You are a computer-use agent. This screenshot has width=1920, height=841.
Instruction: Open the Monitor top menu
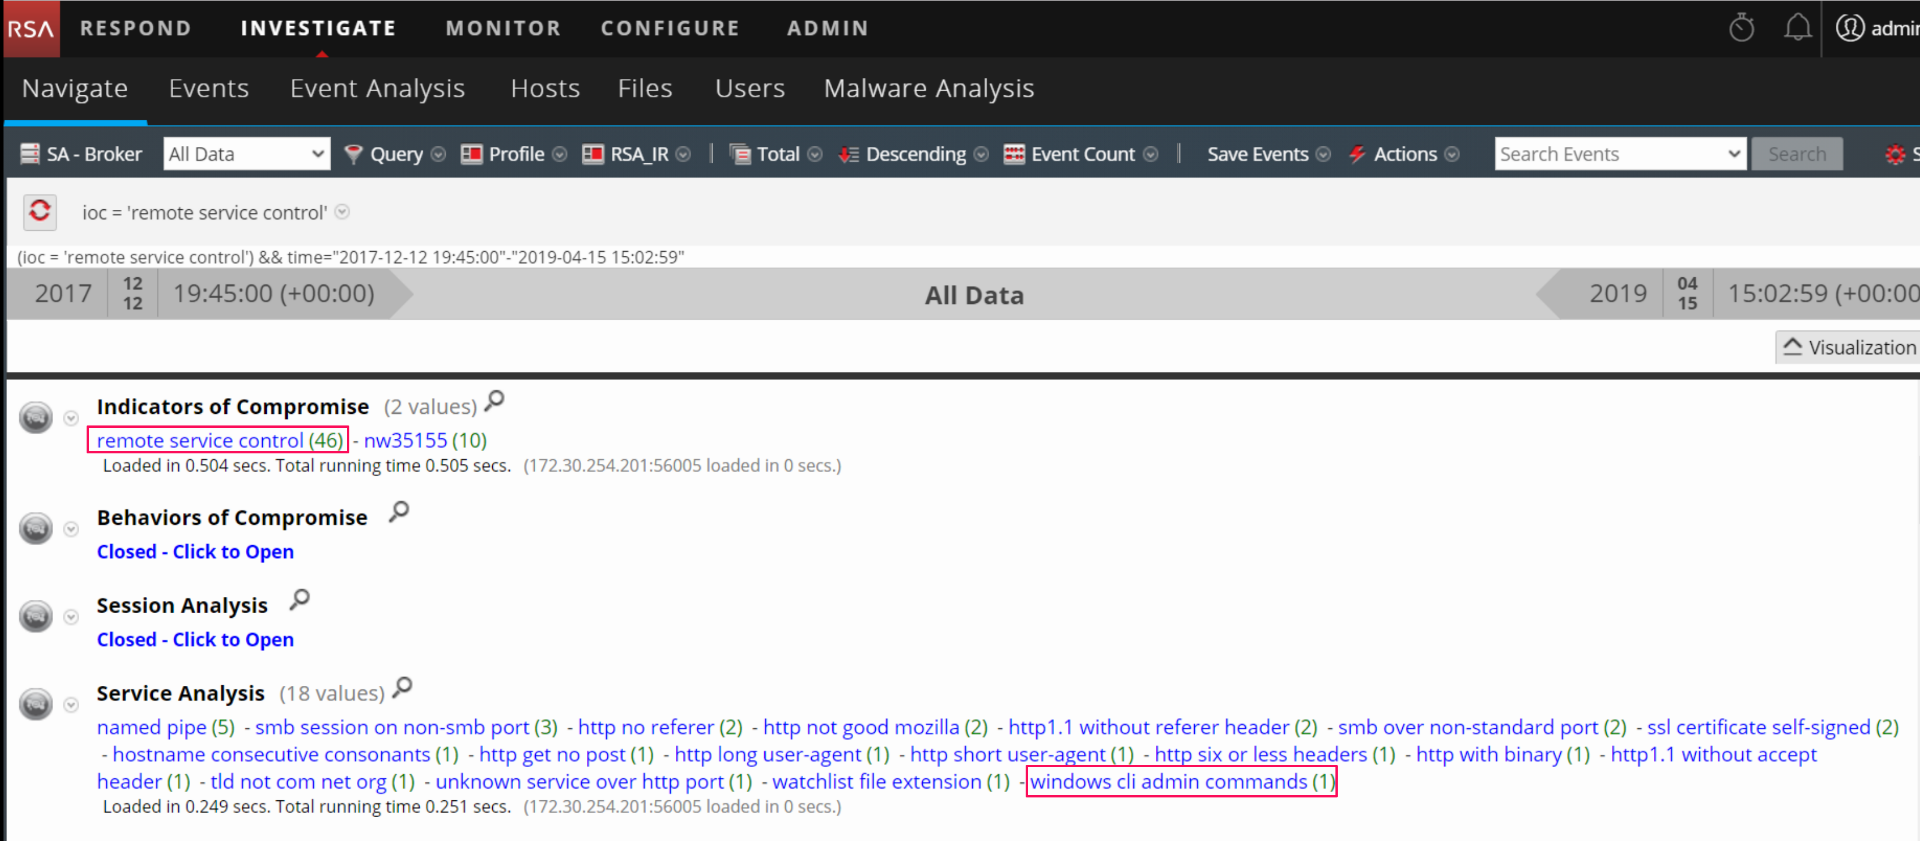pos(503,28)
